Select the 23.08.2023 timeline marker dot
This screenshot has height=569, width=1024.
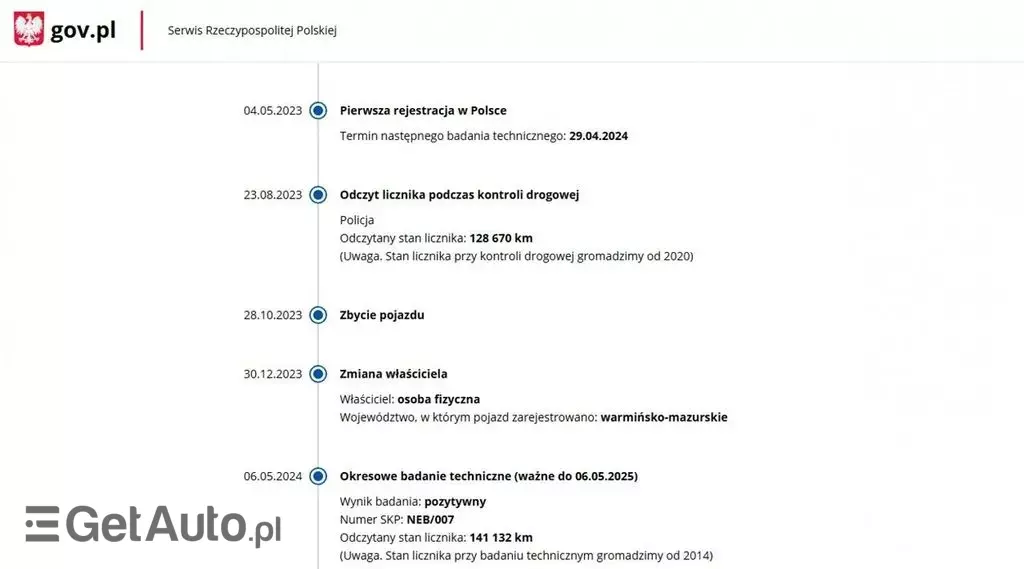[x=318, y=195]
